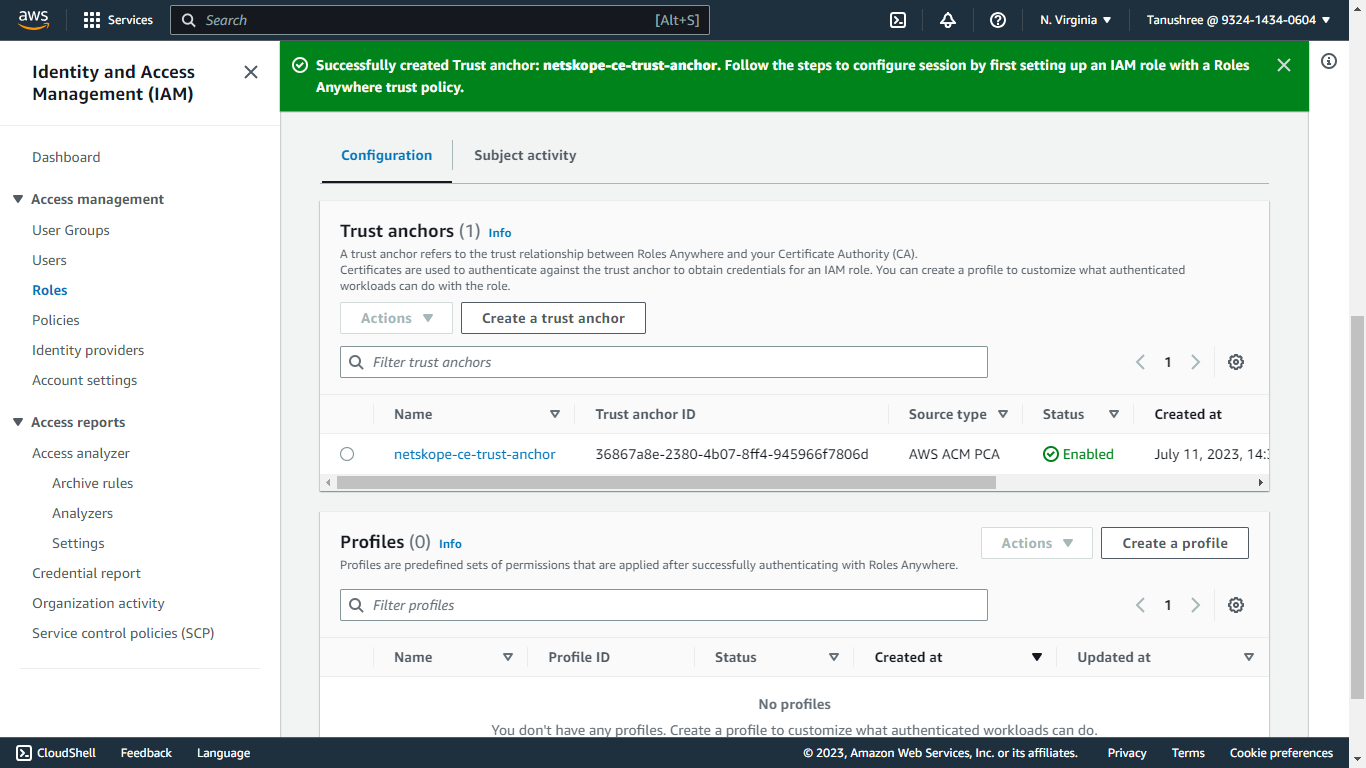The width and height of the screenshot is (1366, 768).
Task: Open Dashboard in the sidebar
Action: click(x=66, y=157)
